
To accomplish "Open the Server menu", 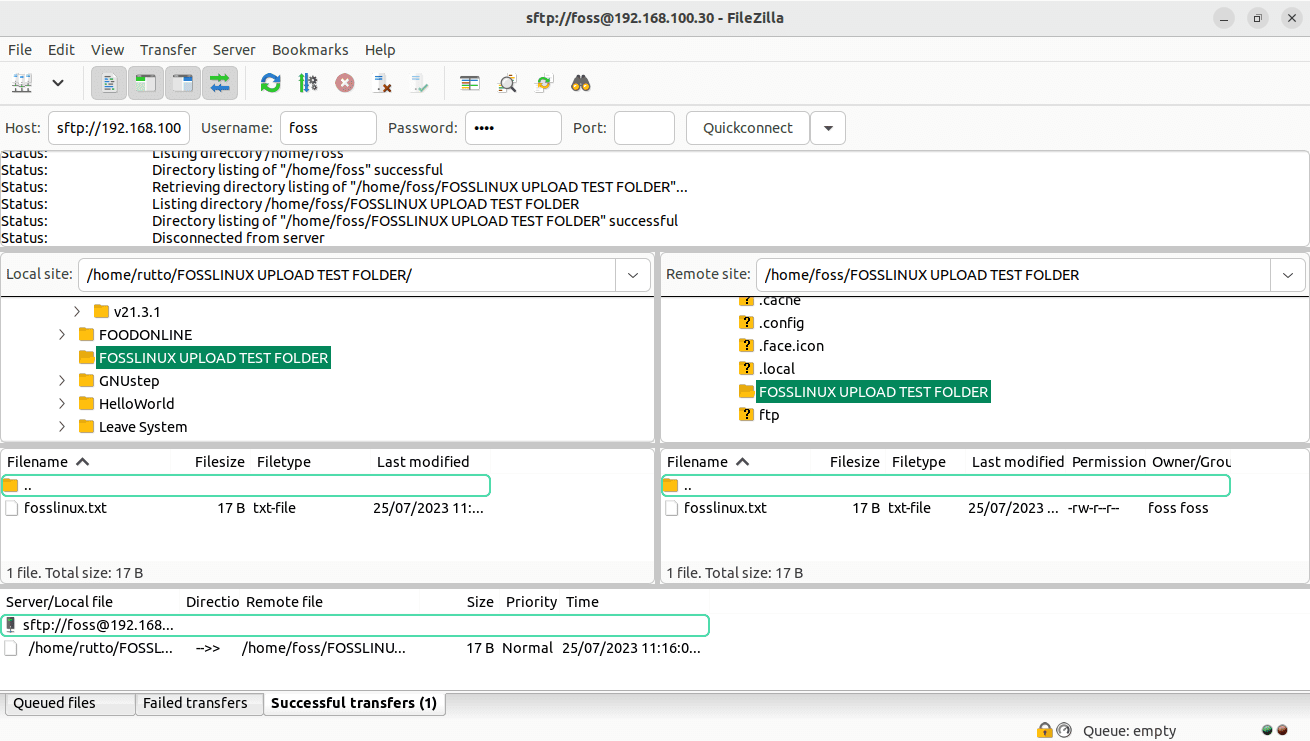I will click(x=234, y=49).
